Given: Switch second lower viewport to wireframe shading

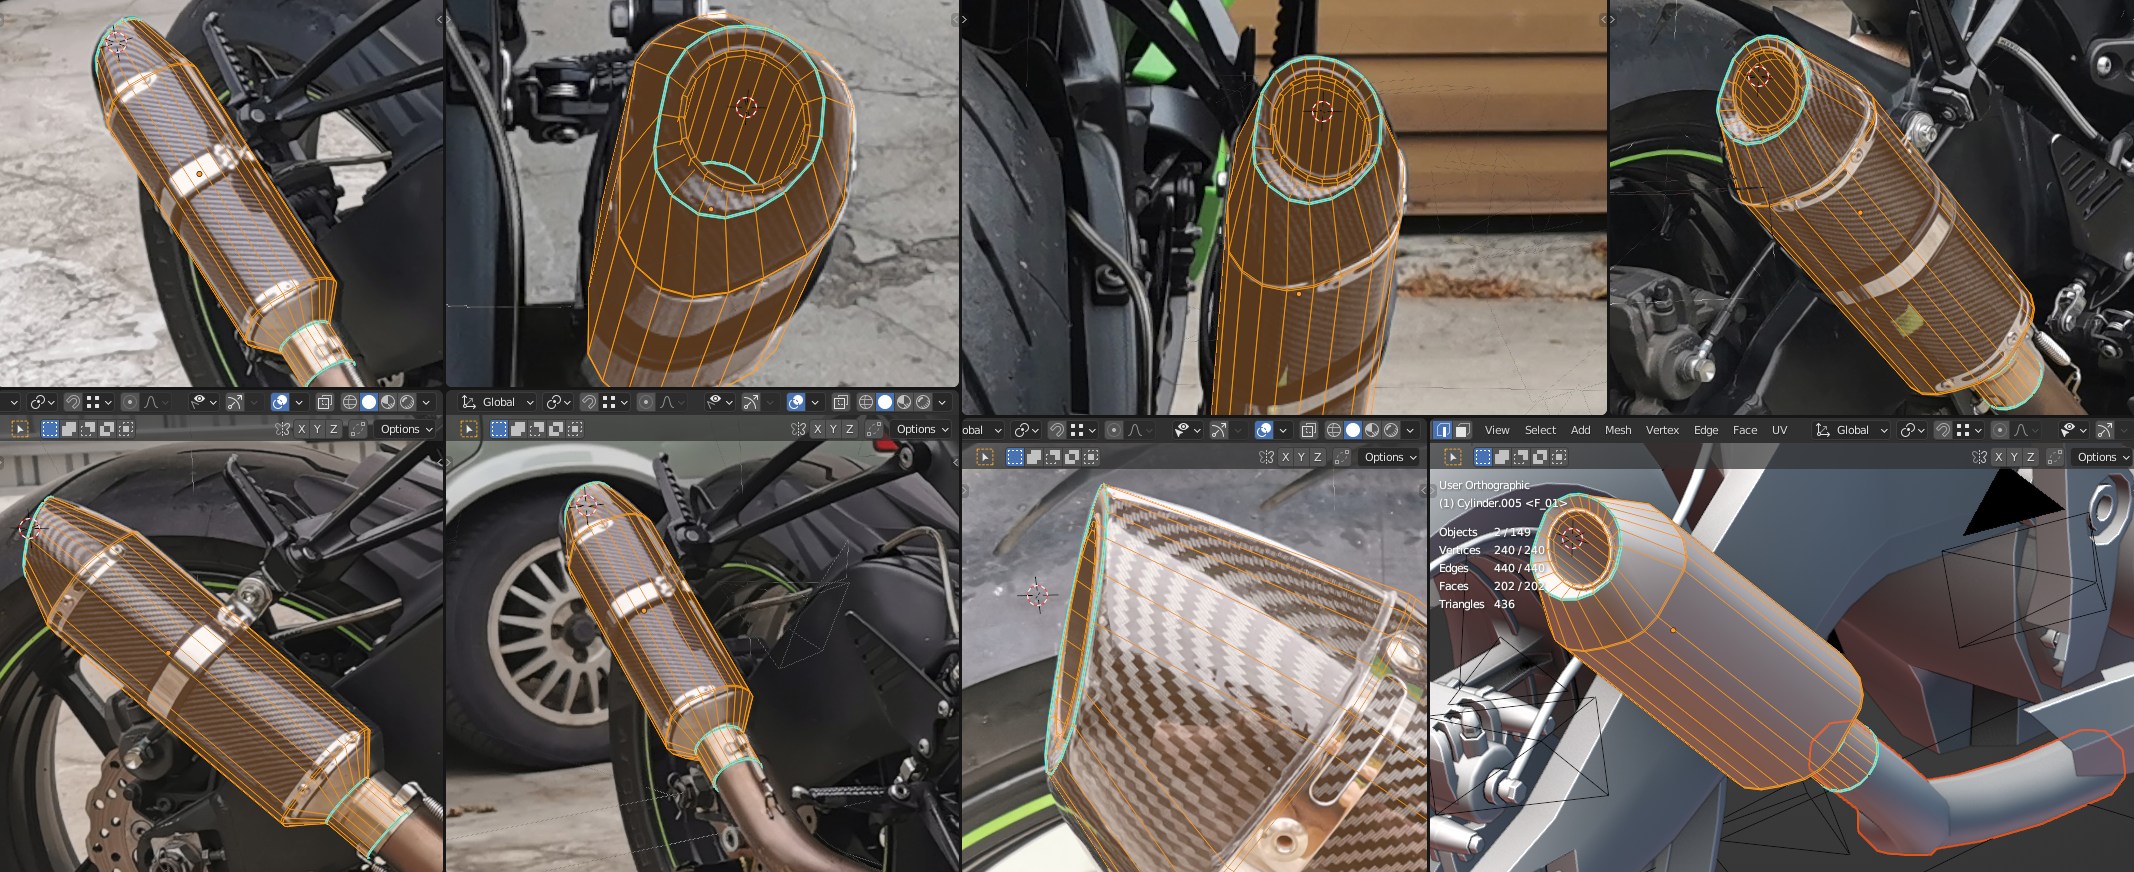Looking at the screenshot, I should click(866, 402).
